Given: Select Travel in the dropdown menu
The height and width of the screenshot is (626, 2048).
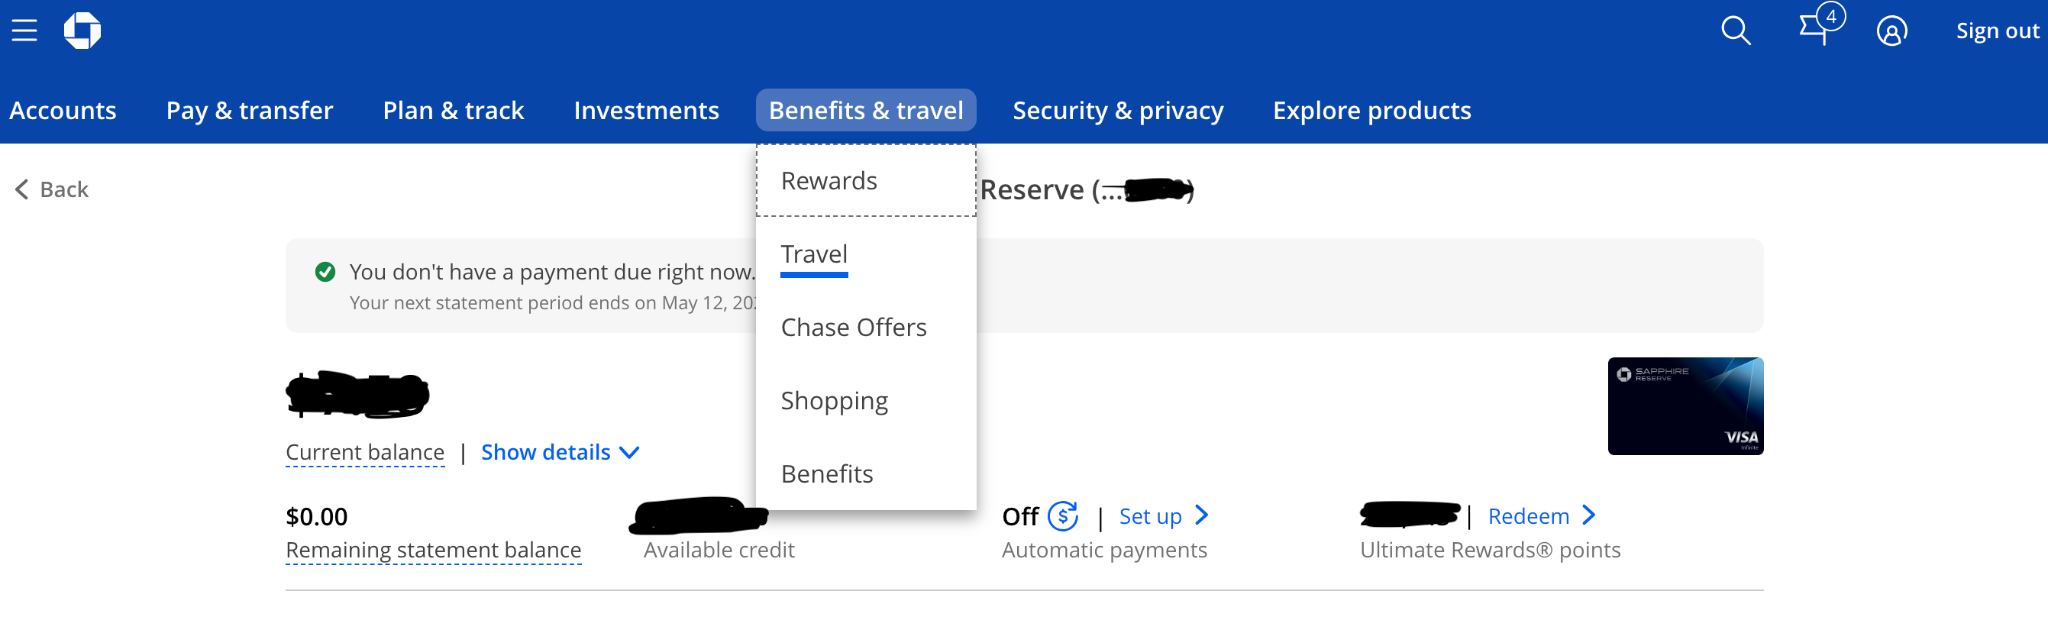Looking at the screenshot, I should pos(814,255).
